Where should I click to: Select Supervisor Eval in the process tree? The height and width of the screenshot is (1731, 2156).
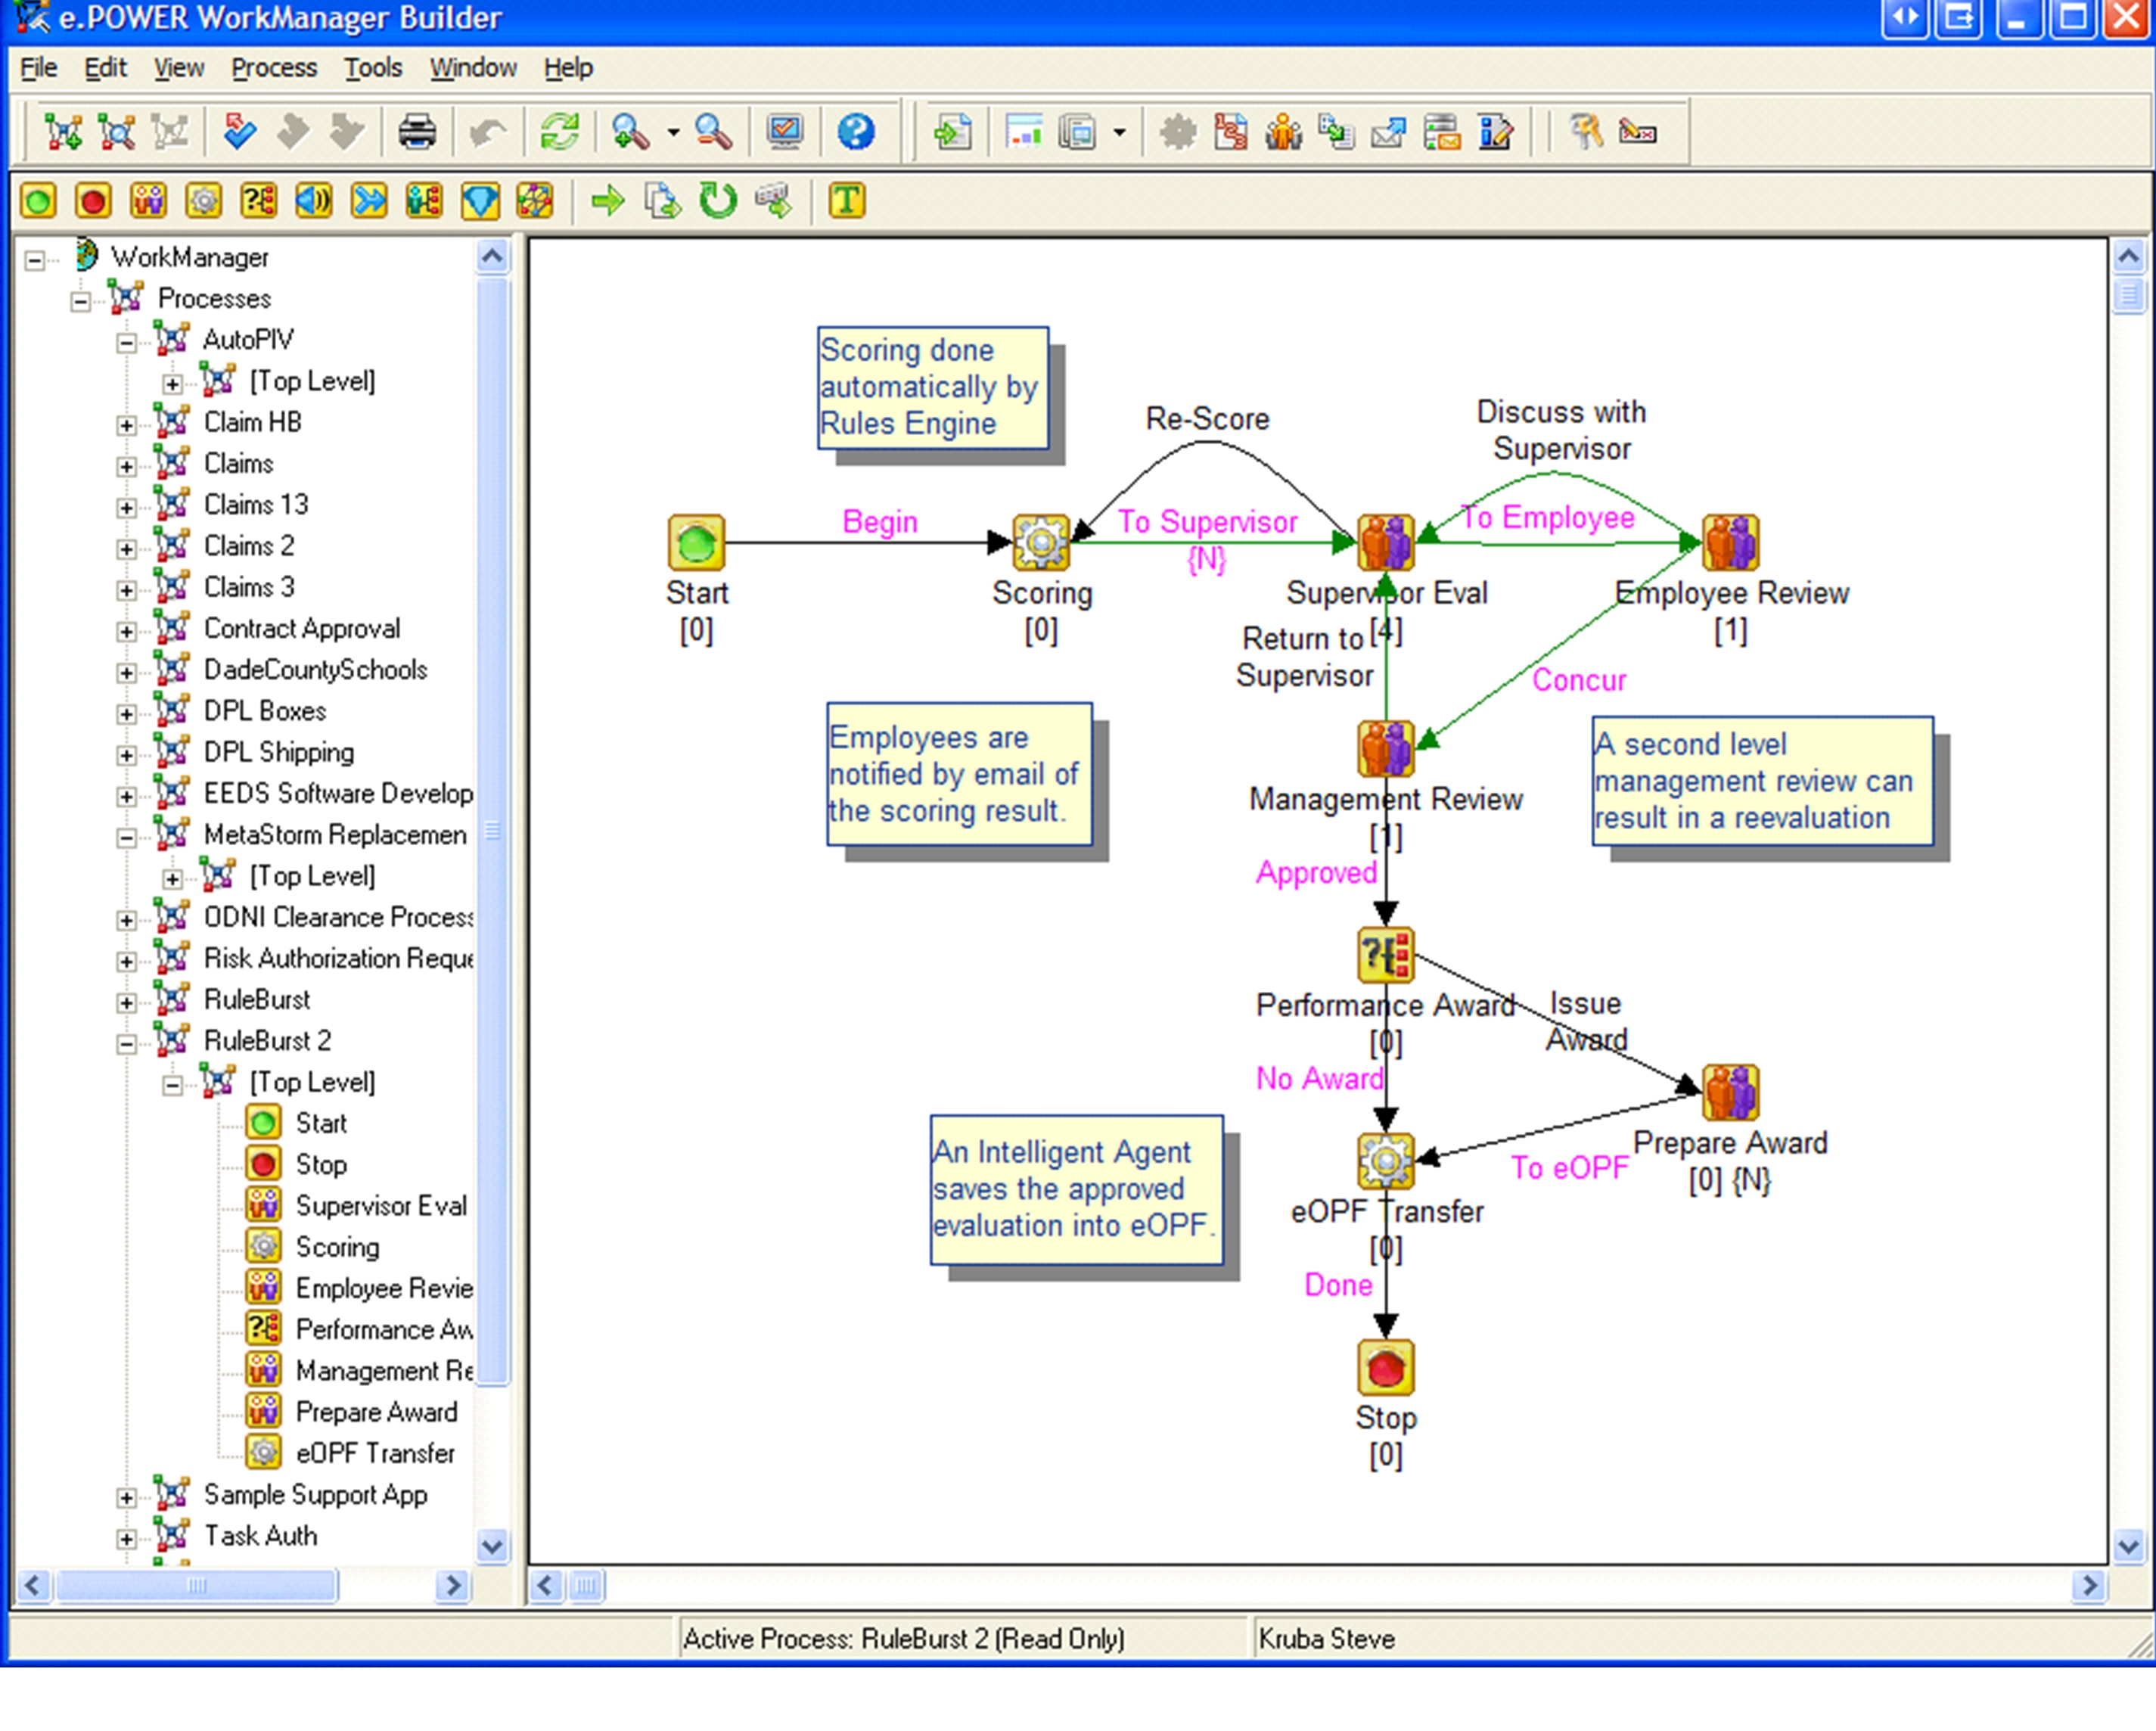381,1206
